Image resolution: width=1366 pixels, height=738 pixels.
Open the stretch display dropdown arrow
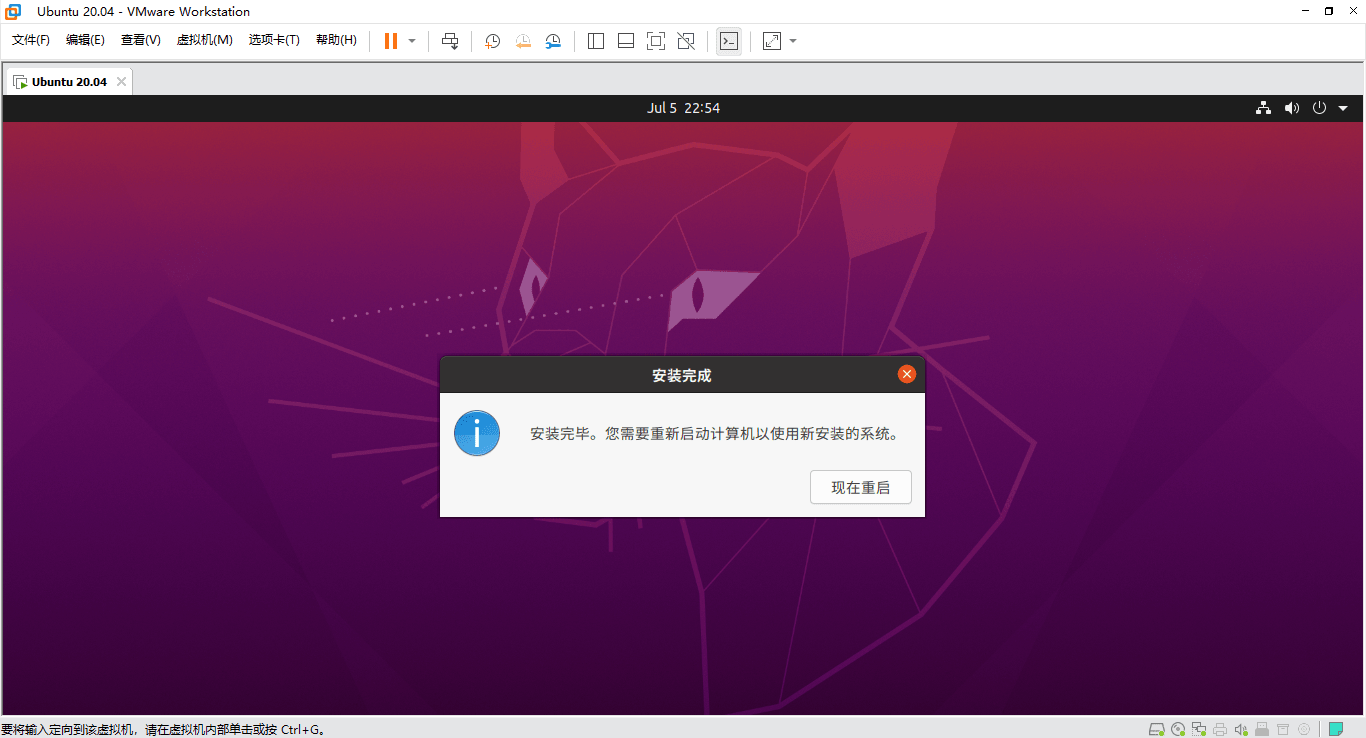coord(793,41)
